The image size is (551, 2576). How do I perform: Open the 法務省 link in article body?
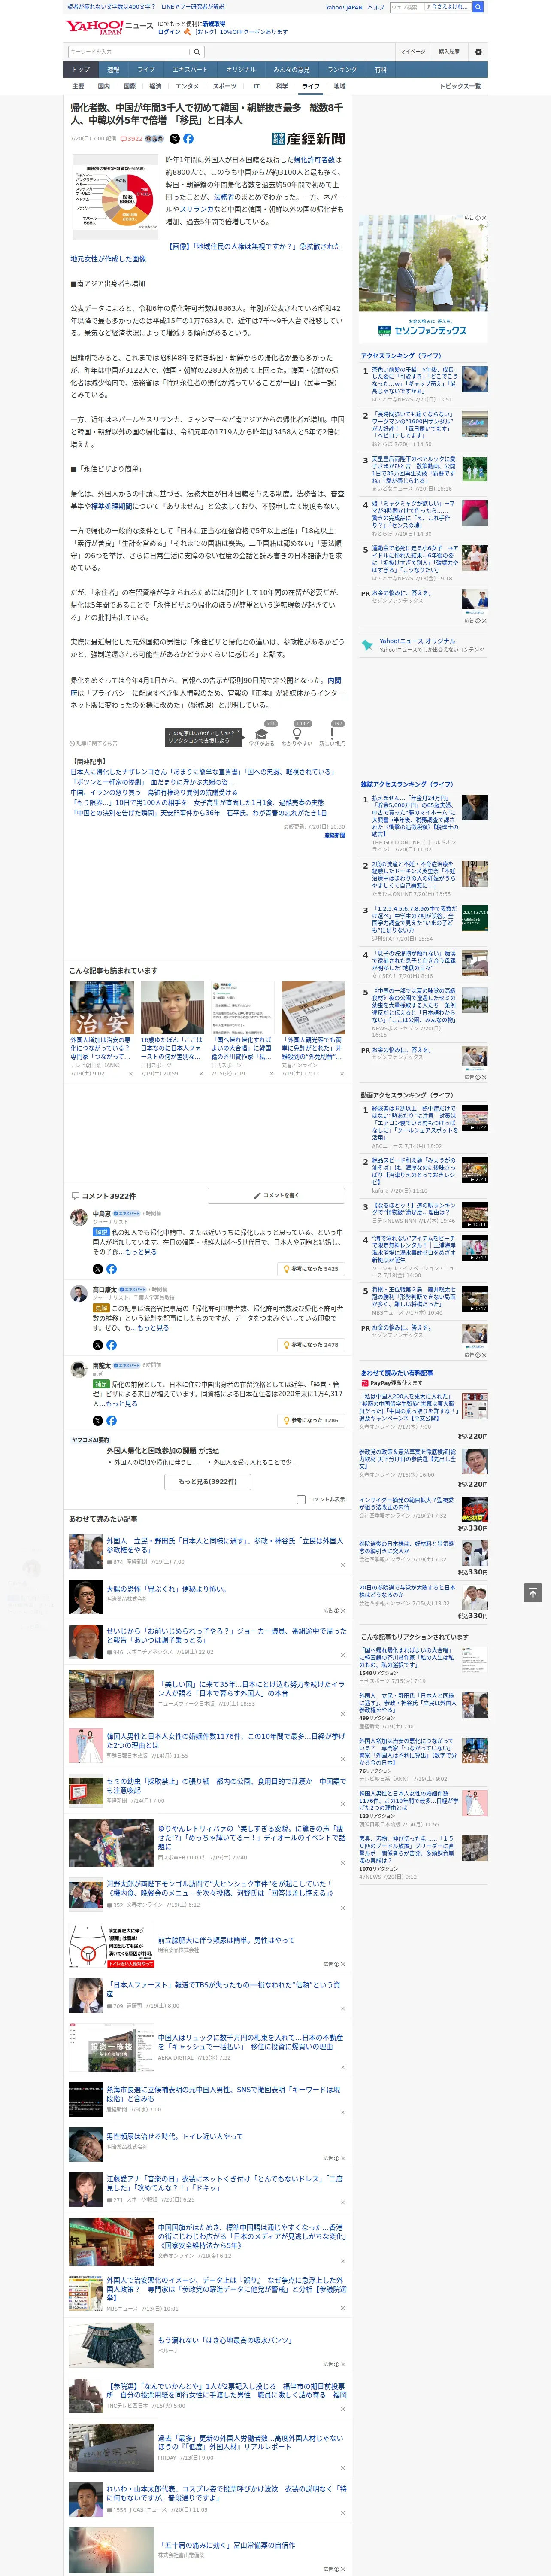click(223, 197)
